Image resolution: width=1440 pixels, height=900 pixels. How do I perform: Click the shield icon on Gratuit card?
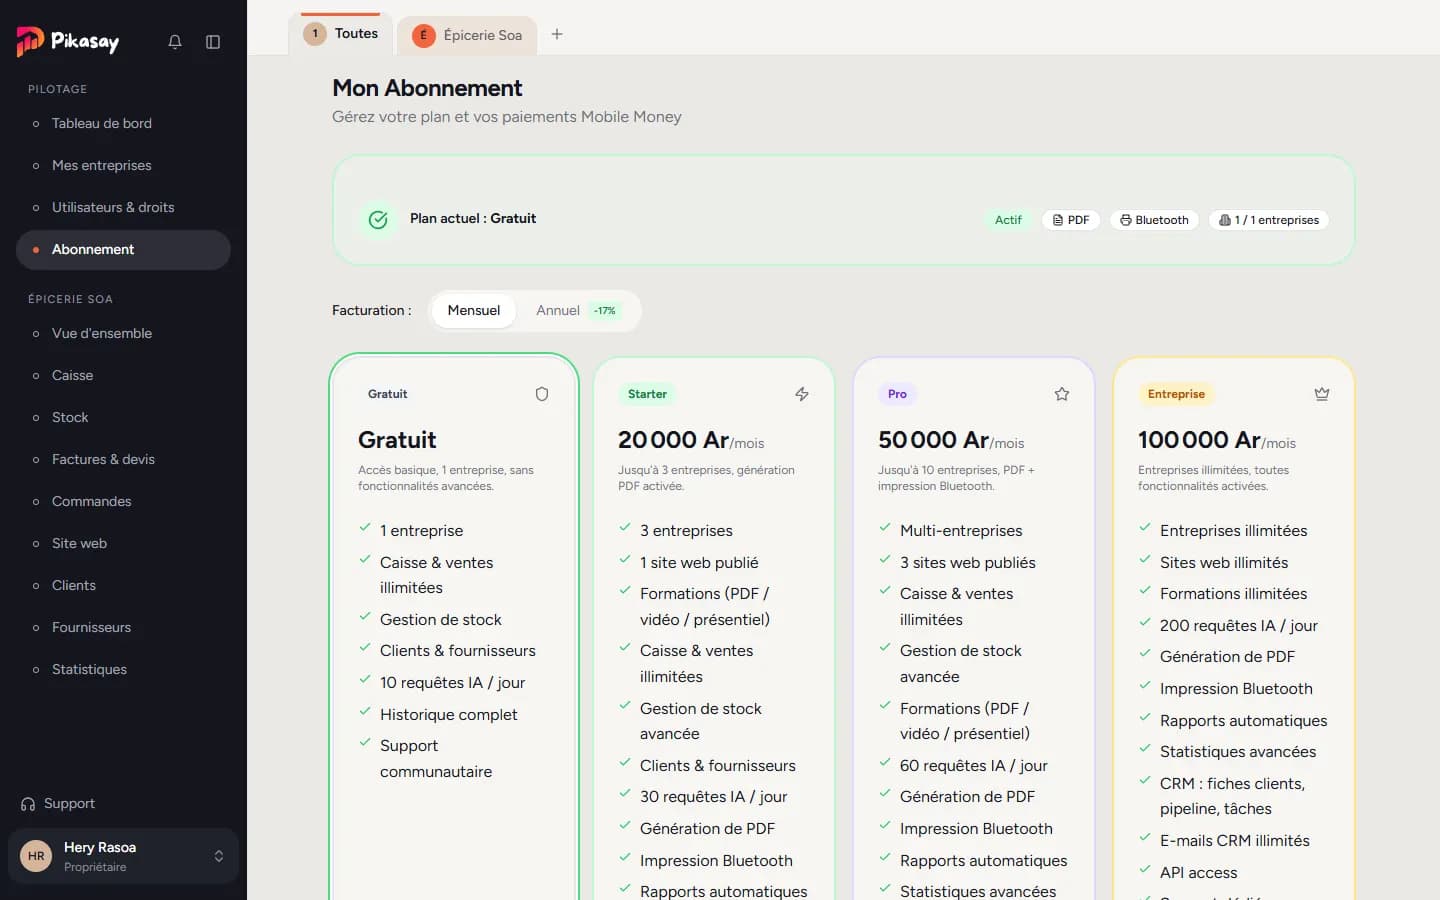coord(542,394)
